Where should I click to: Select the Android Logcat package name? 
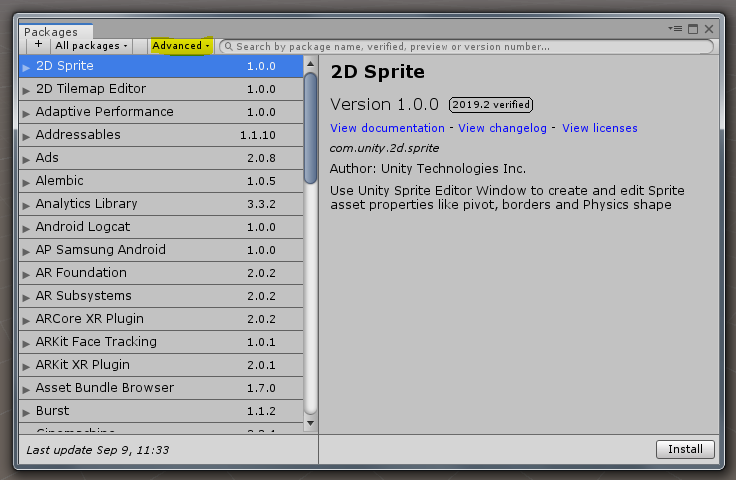(x=83, y=227)
